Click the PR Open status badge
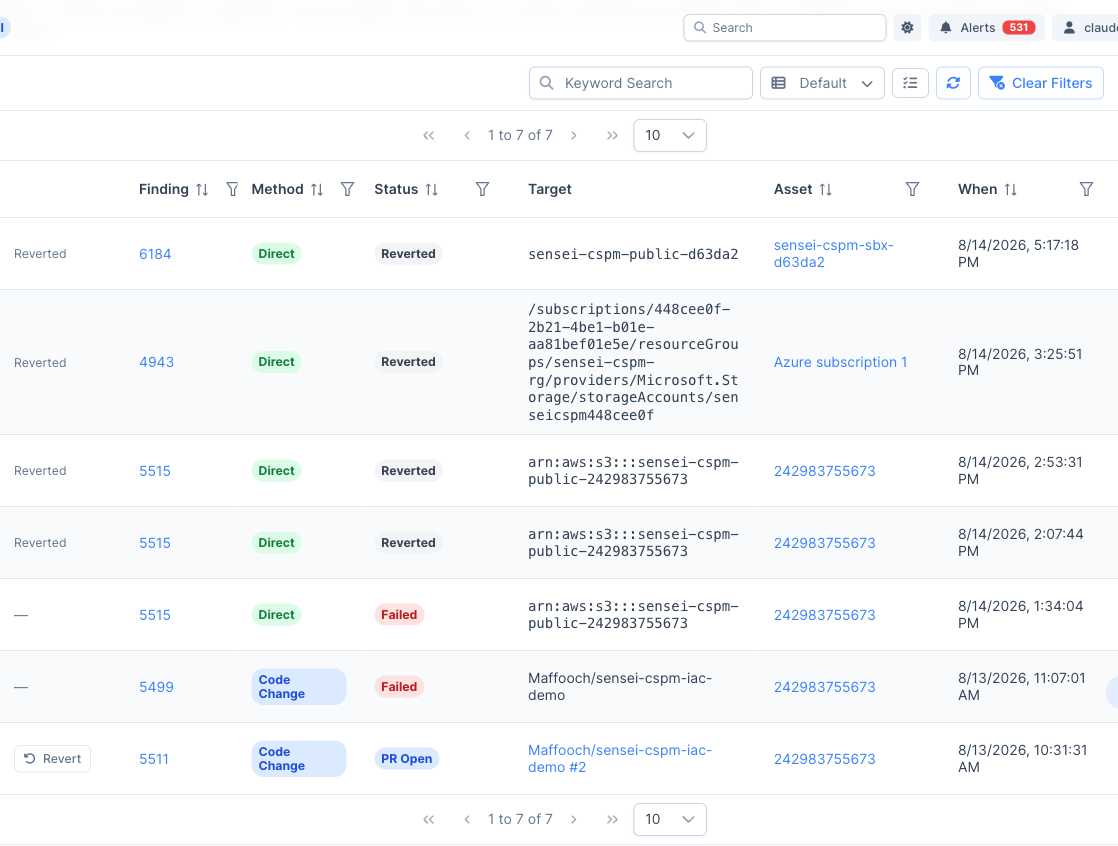This screenshot has height=846, width=1118. click(406, 759)
